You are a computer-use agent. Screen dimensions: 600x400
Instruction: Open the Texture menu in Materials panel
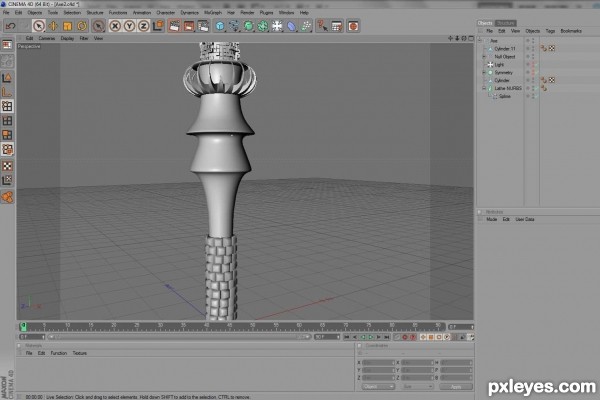80,353
